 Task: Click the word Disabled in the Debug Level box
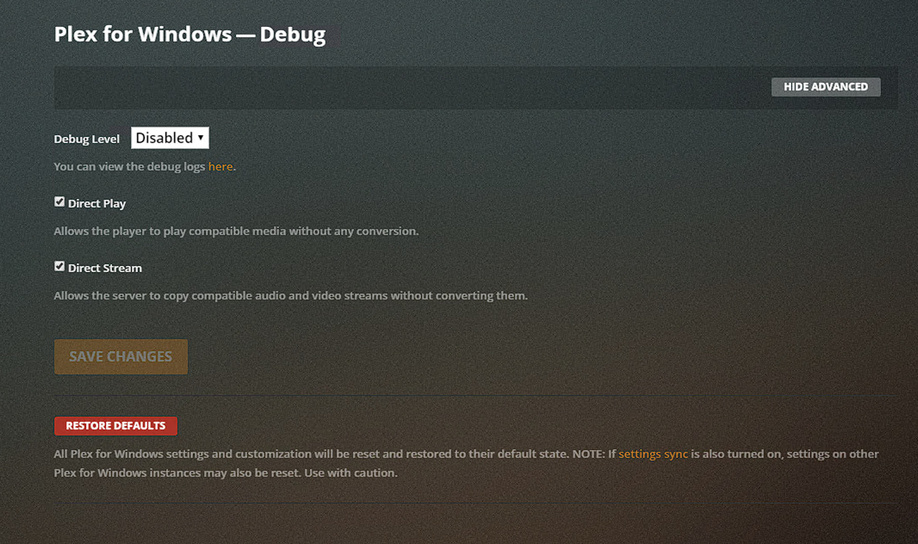click(x=163, y=138)
